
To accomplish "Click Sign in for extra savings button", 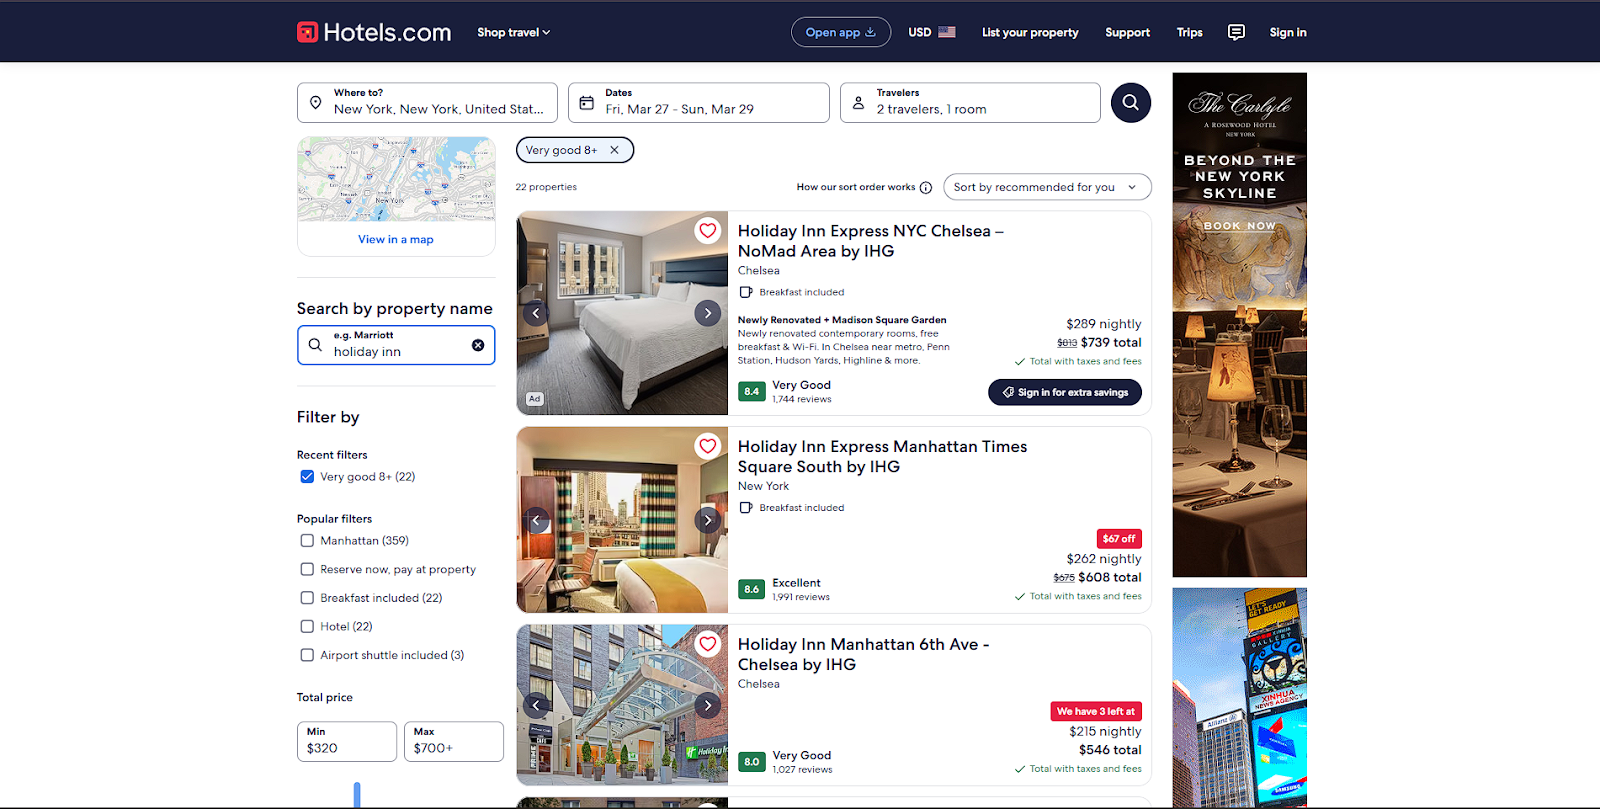I will pyautogui.click(x=1064, y=392).
